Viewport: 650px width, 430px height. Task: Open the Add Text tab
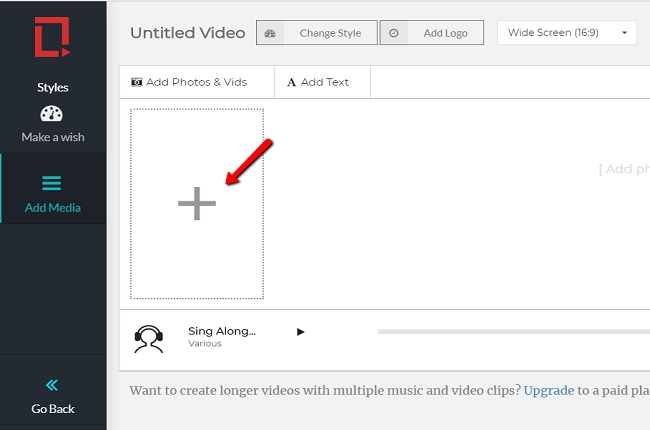click(x=318, y=82)
